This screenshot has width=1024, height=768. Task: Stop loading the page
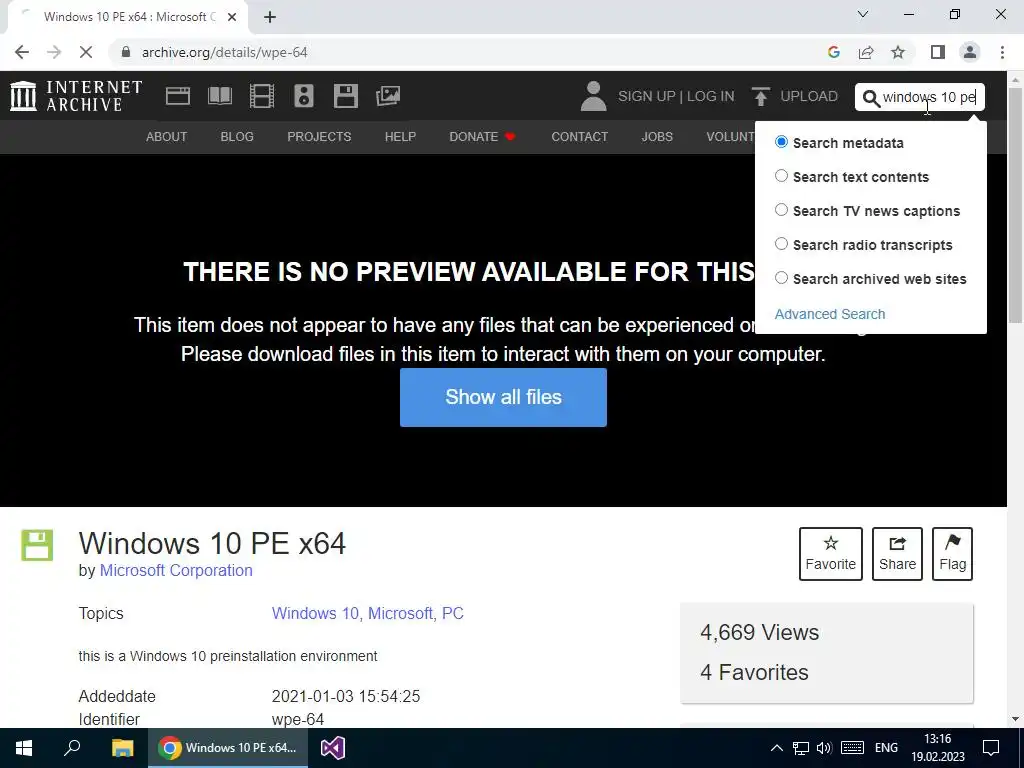click(x=86, y=52)
